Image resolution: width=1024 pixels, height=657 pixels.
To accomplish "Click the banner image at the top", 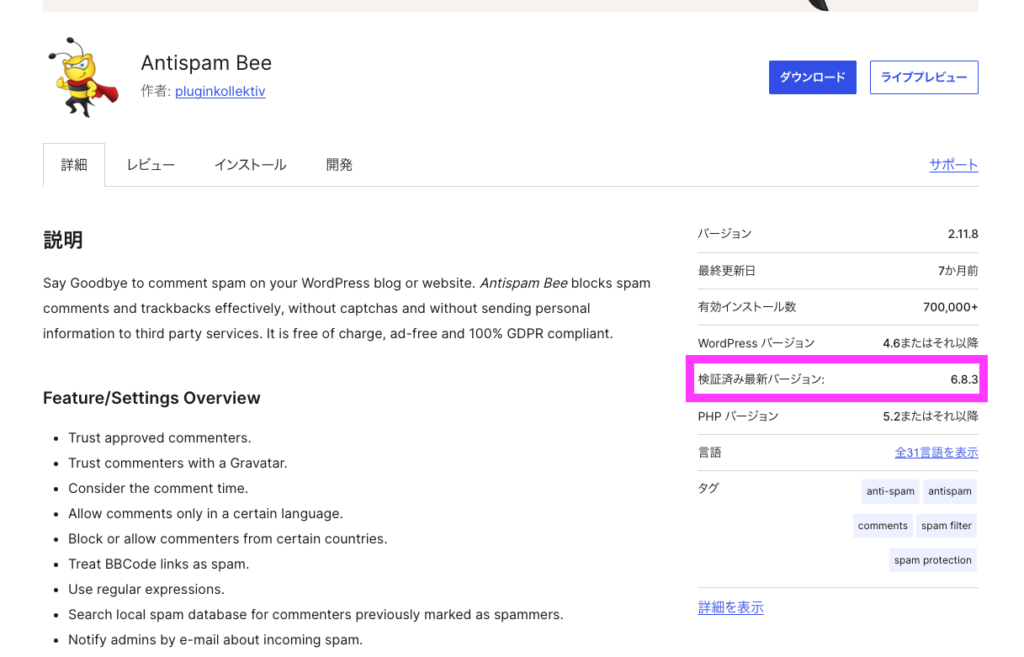I will [x=510, y=5].
